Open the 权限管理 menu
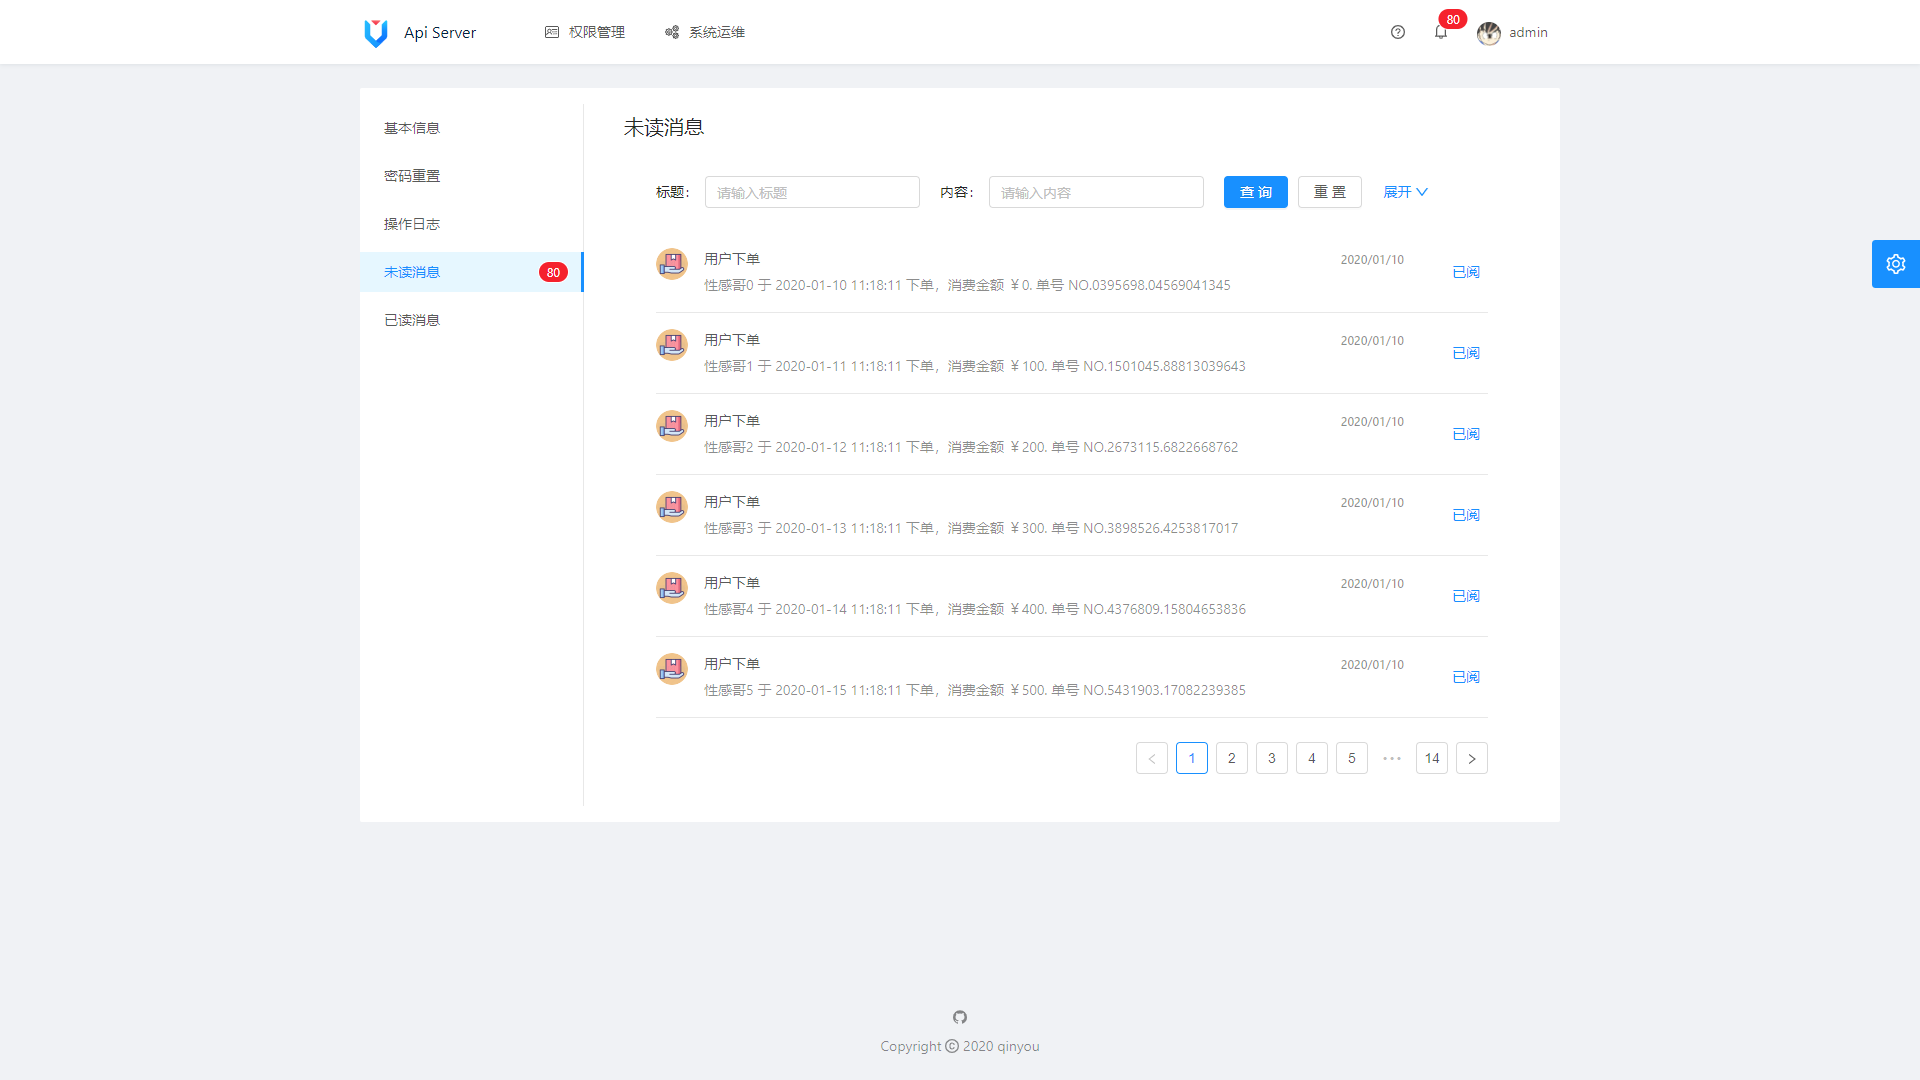1920x1080 pixels. point(585,32)
